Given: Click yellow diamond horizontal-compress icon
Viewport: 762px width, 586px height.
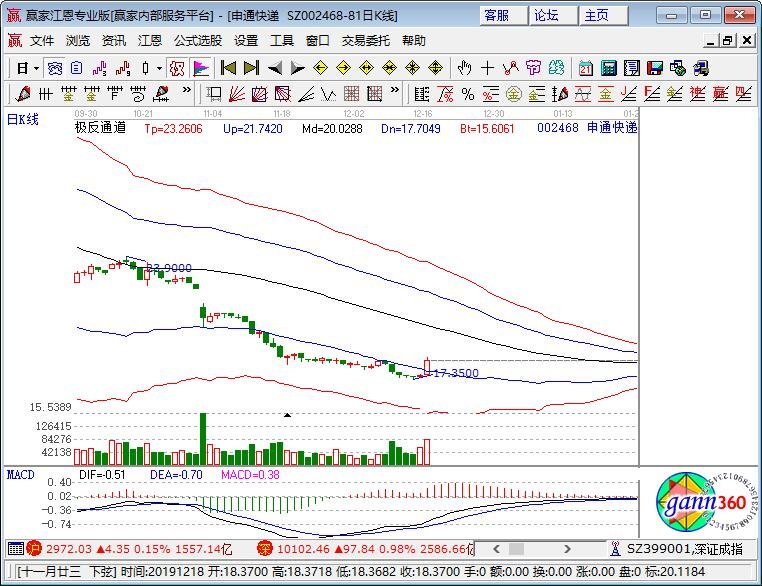Looking at the screenshot, I should pos(390,68).
